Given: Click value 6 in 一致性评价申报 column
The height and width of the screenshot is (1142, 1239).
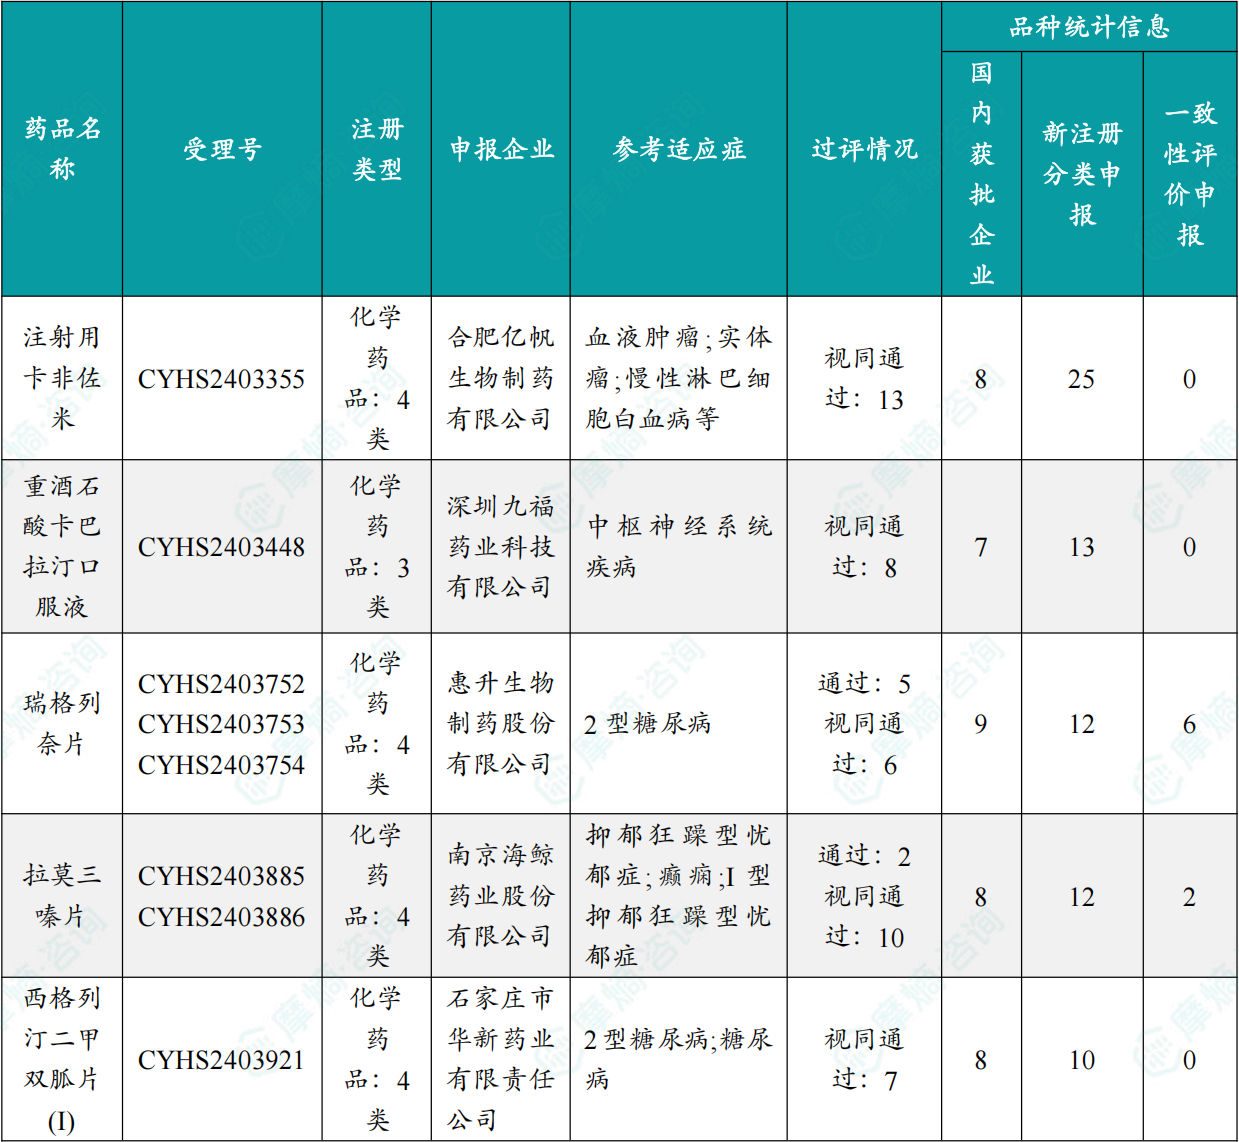Looking at the screenshot, I should (x=1189, y=724).
